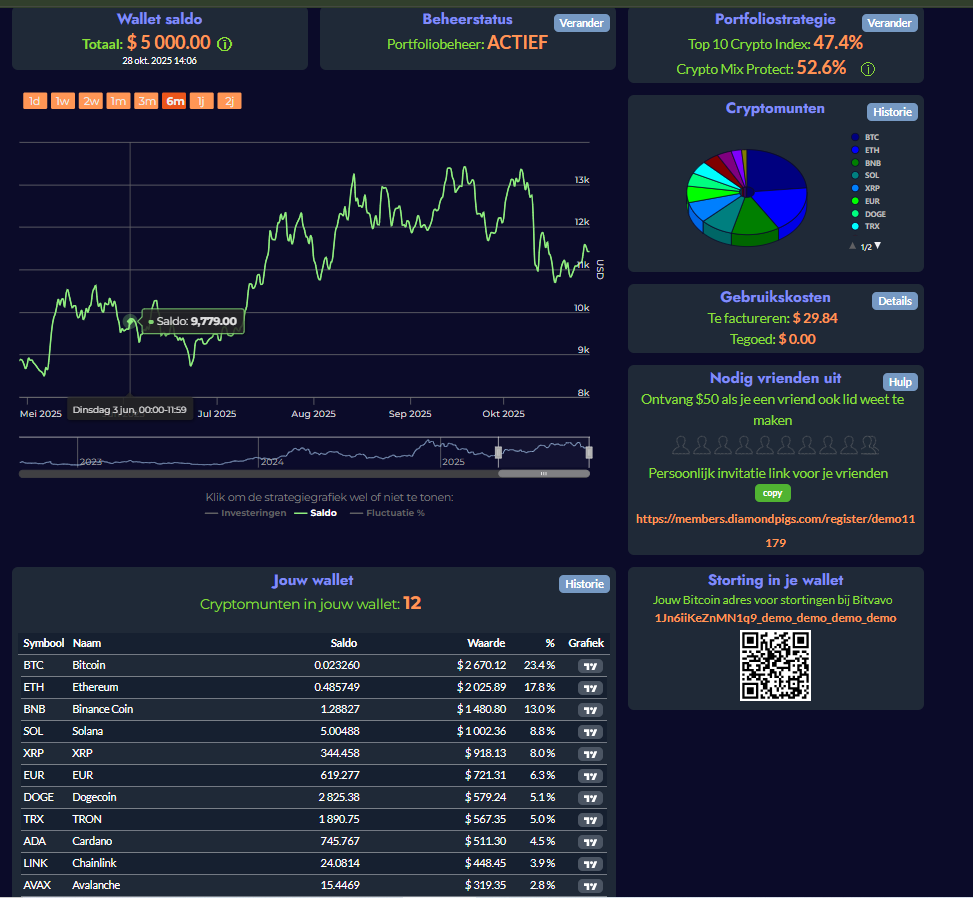Toggle the Investeringen series in the chart legend
Screen dimensions: 973x898
coord(245,513)
